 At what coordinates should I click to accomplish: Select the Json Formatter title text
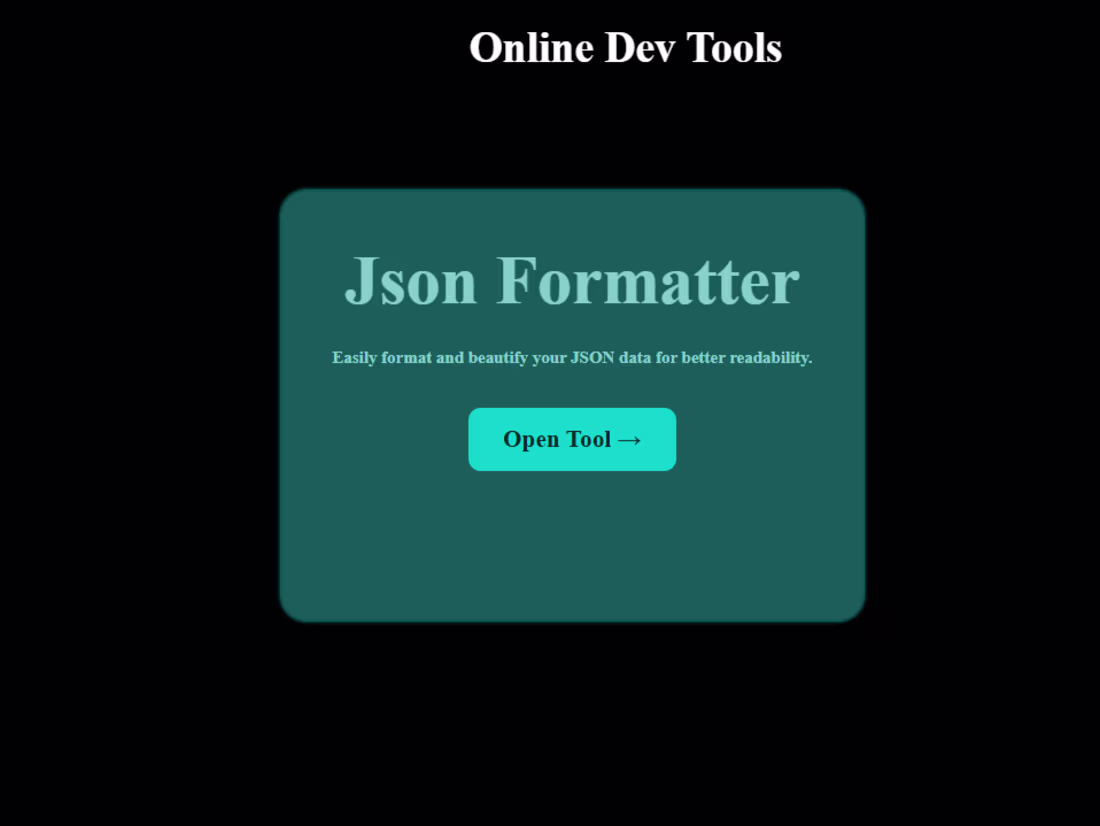[x=571, y=281]
